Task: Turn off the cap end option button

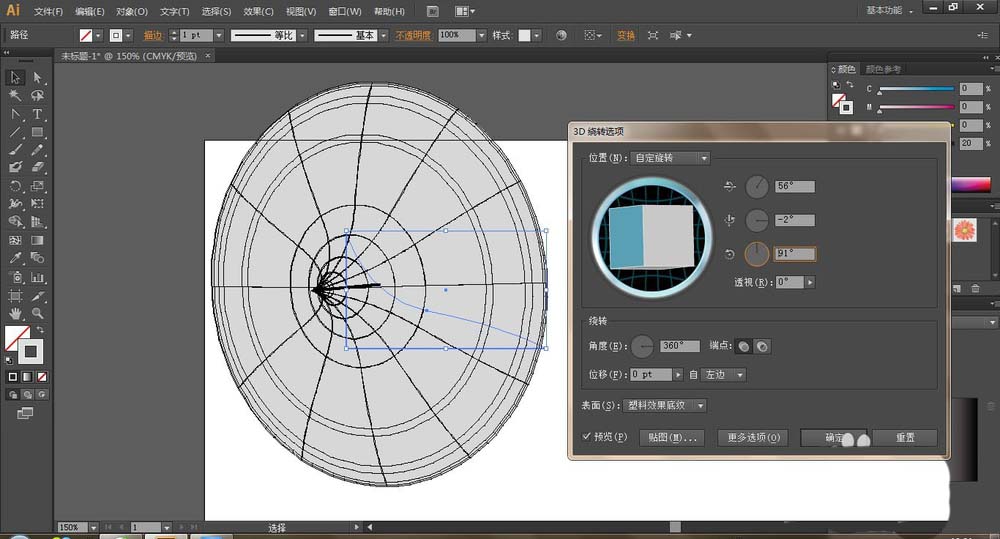Action: (762, 346)
